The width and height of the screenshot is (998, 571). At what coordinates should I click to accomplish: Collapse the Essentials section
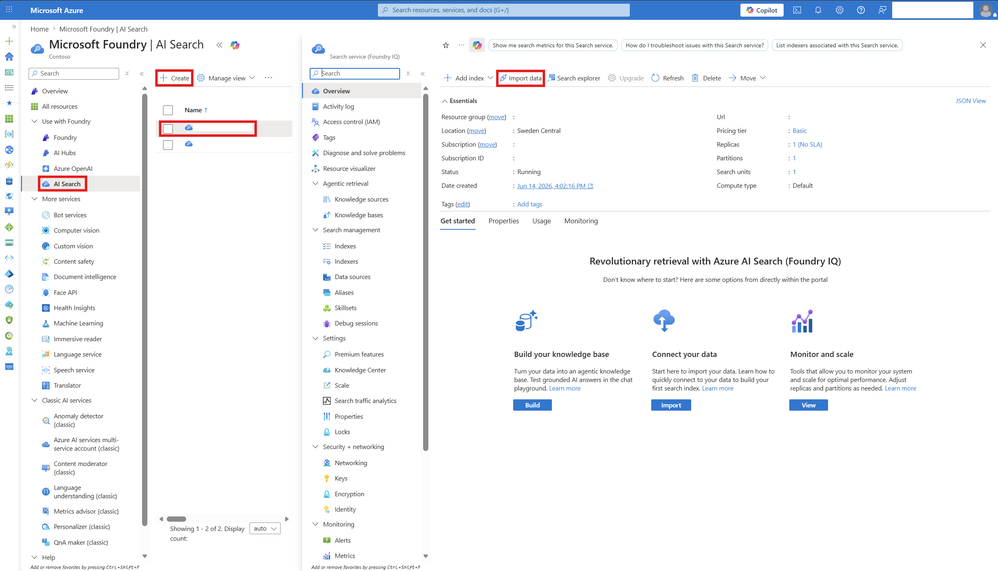[x=444, y=101]
